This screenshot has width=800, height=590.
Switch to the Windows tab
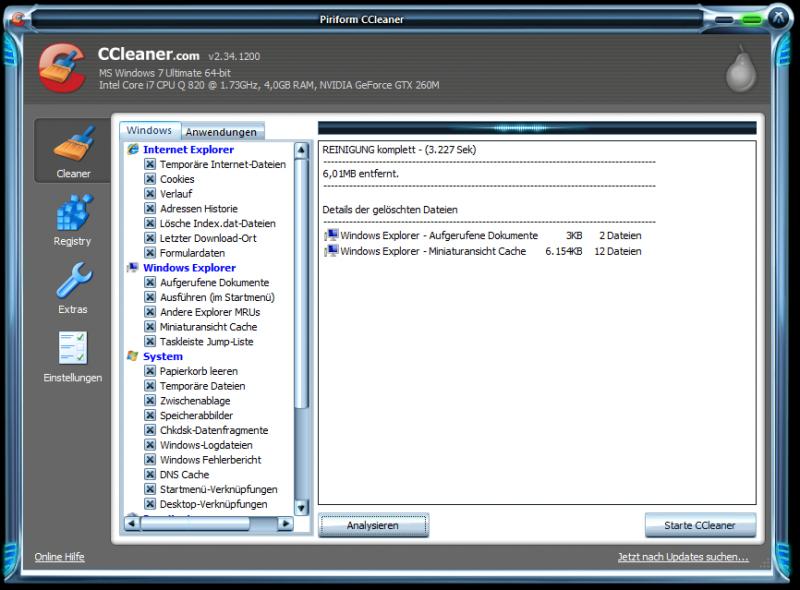tap(149, 130)
